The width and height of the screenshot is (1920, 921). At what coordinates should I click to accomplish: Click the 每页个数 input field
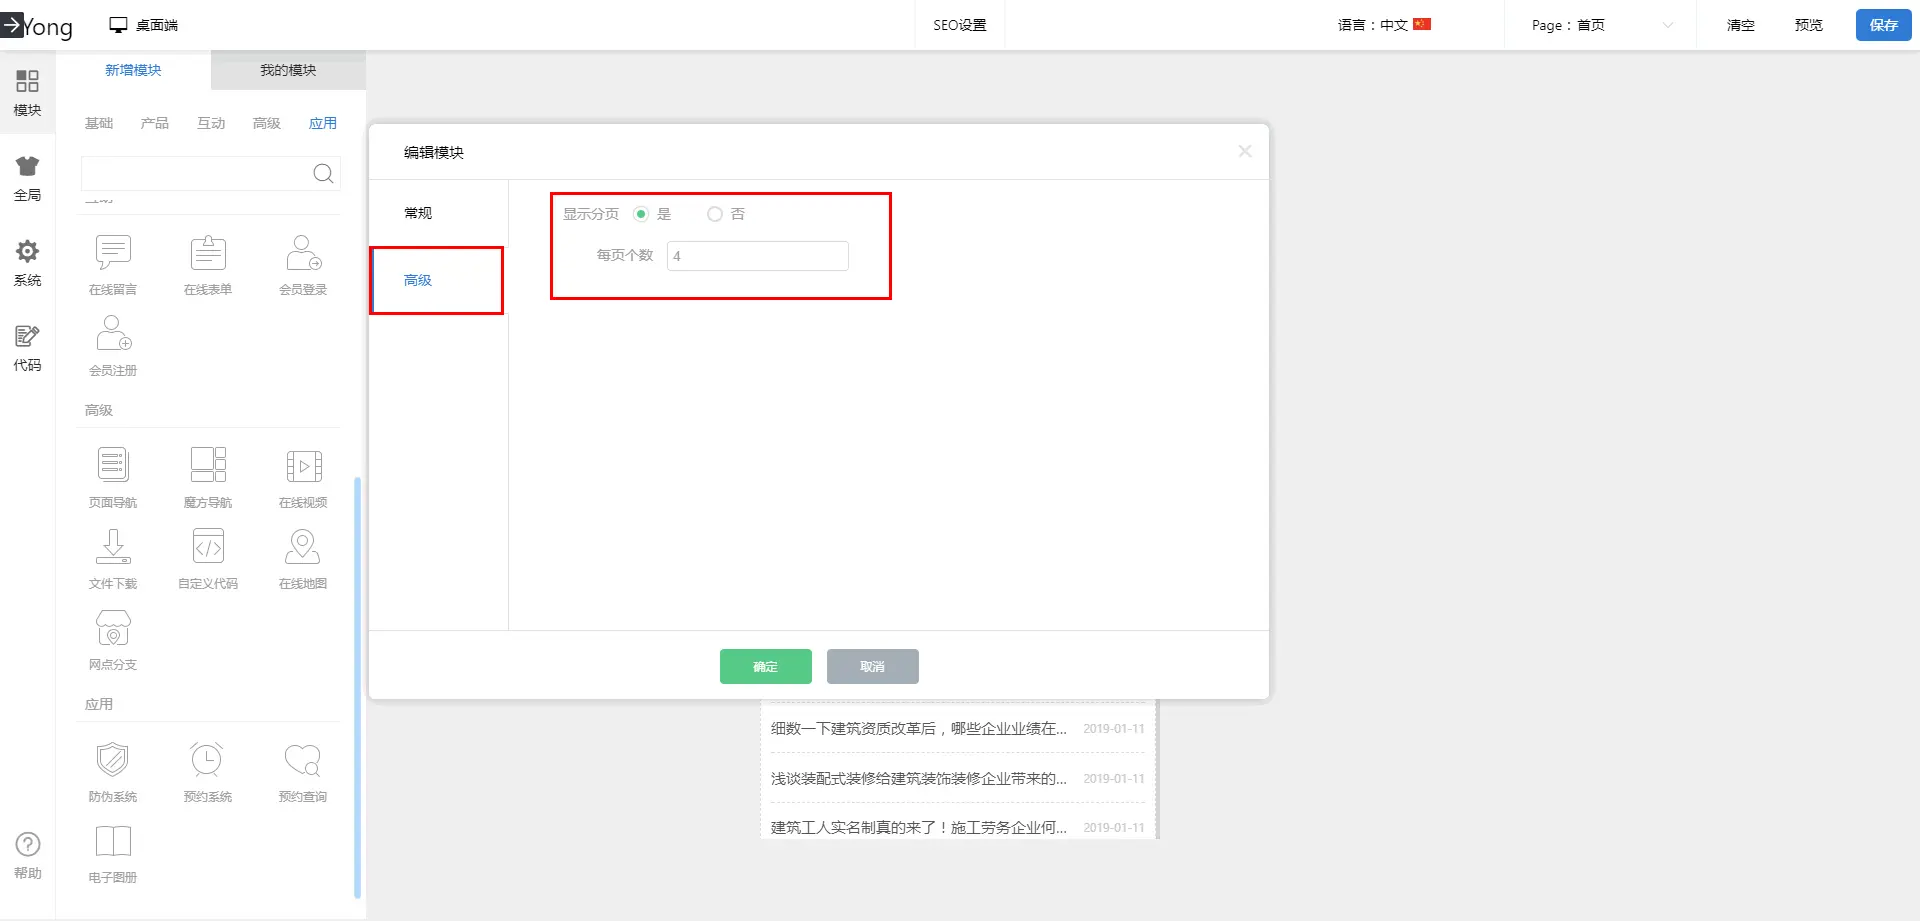click(x=757, y=256)
